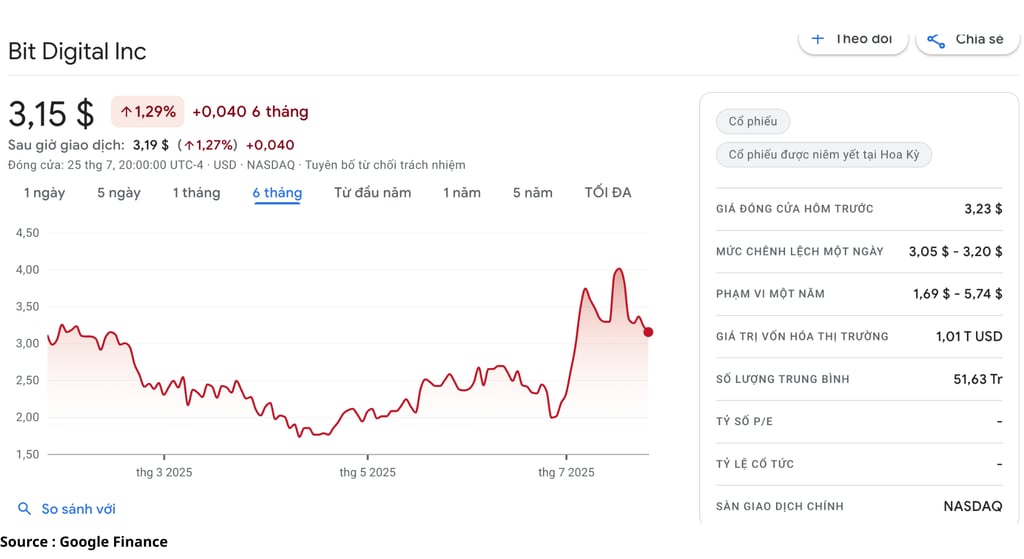The width and height of the screenshot is (1024, 559).
Task: Click Cổ phiếu được niêm yết tại Hoa Kỳ chip
Action: 823,155
